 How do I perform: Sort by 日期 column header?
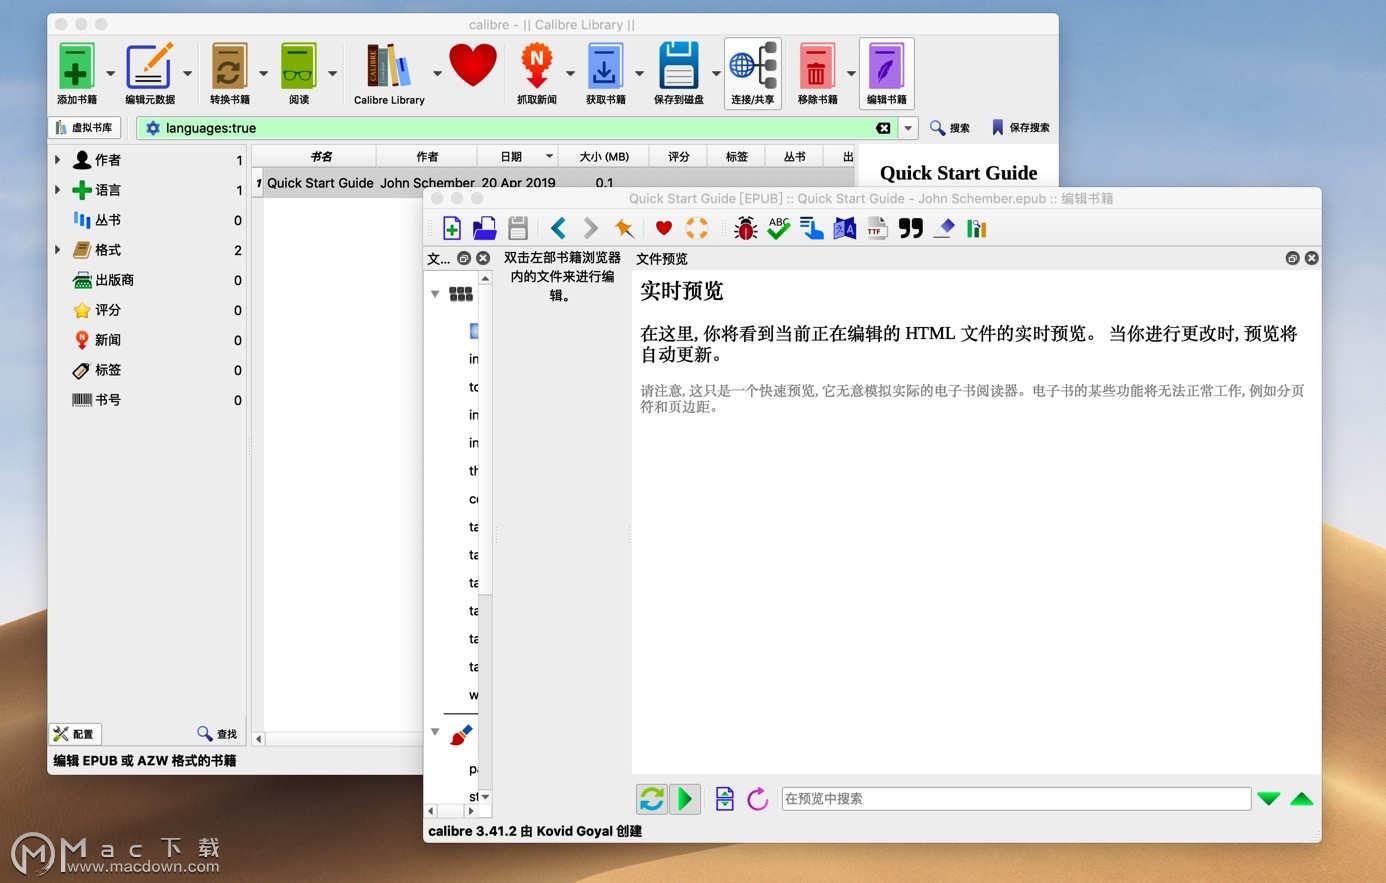(x=519, y=156)
